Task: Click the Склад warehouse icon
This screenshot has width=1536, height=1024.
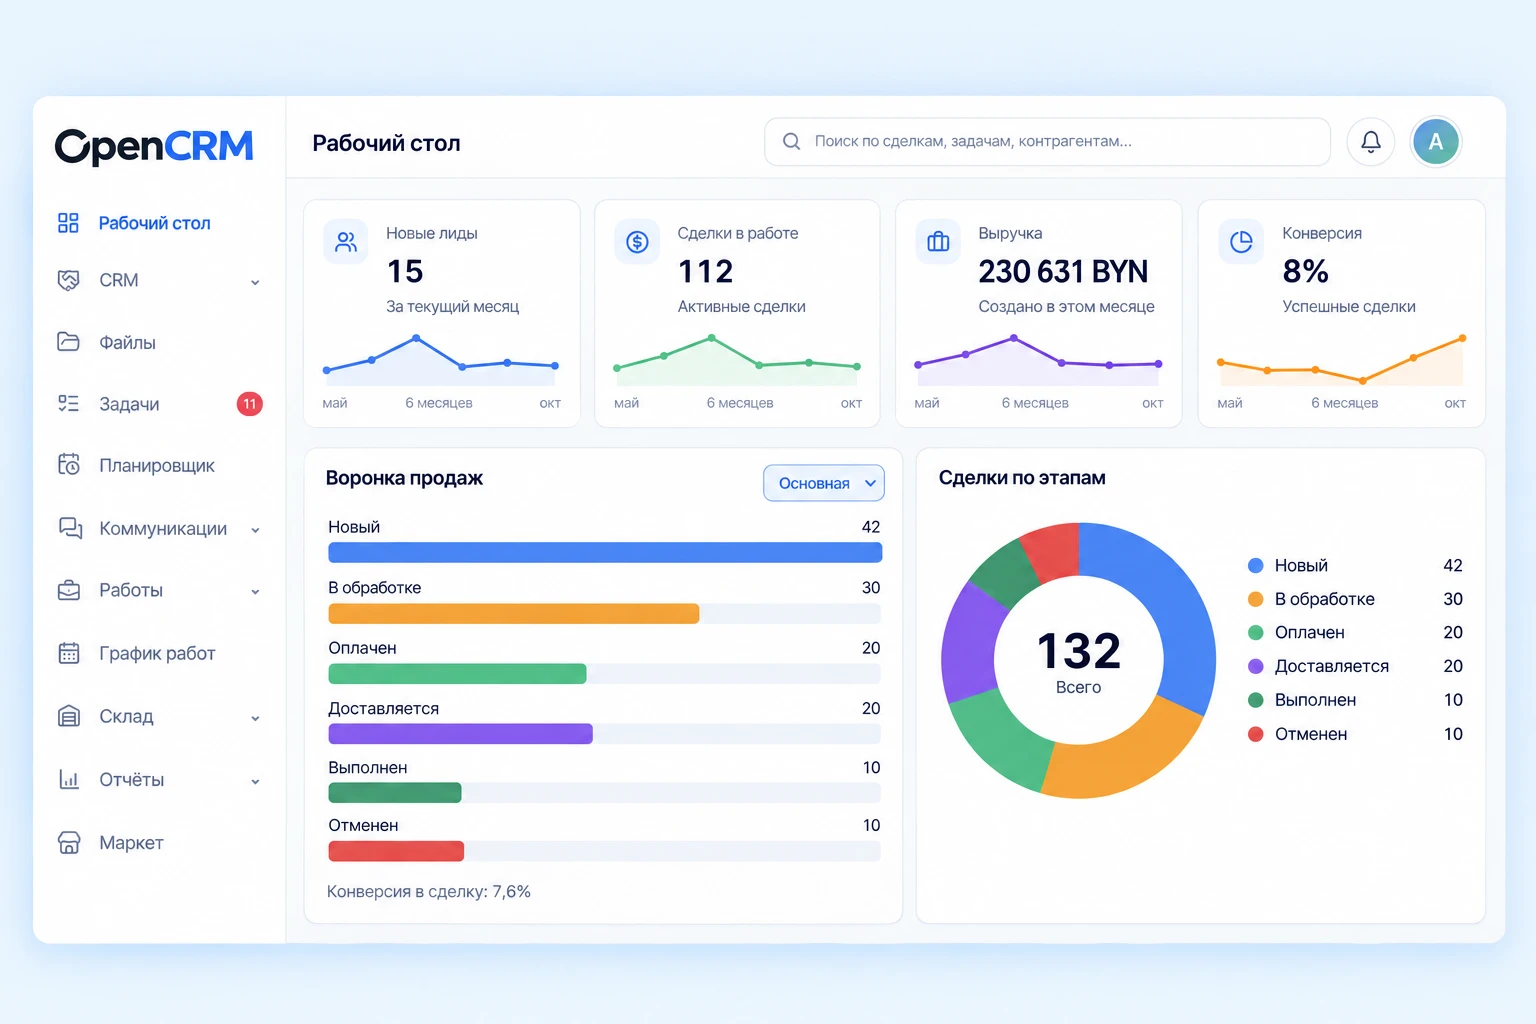Action: (69, 716)
